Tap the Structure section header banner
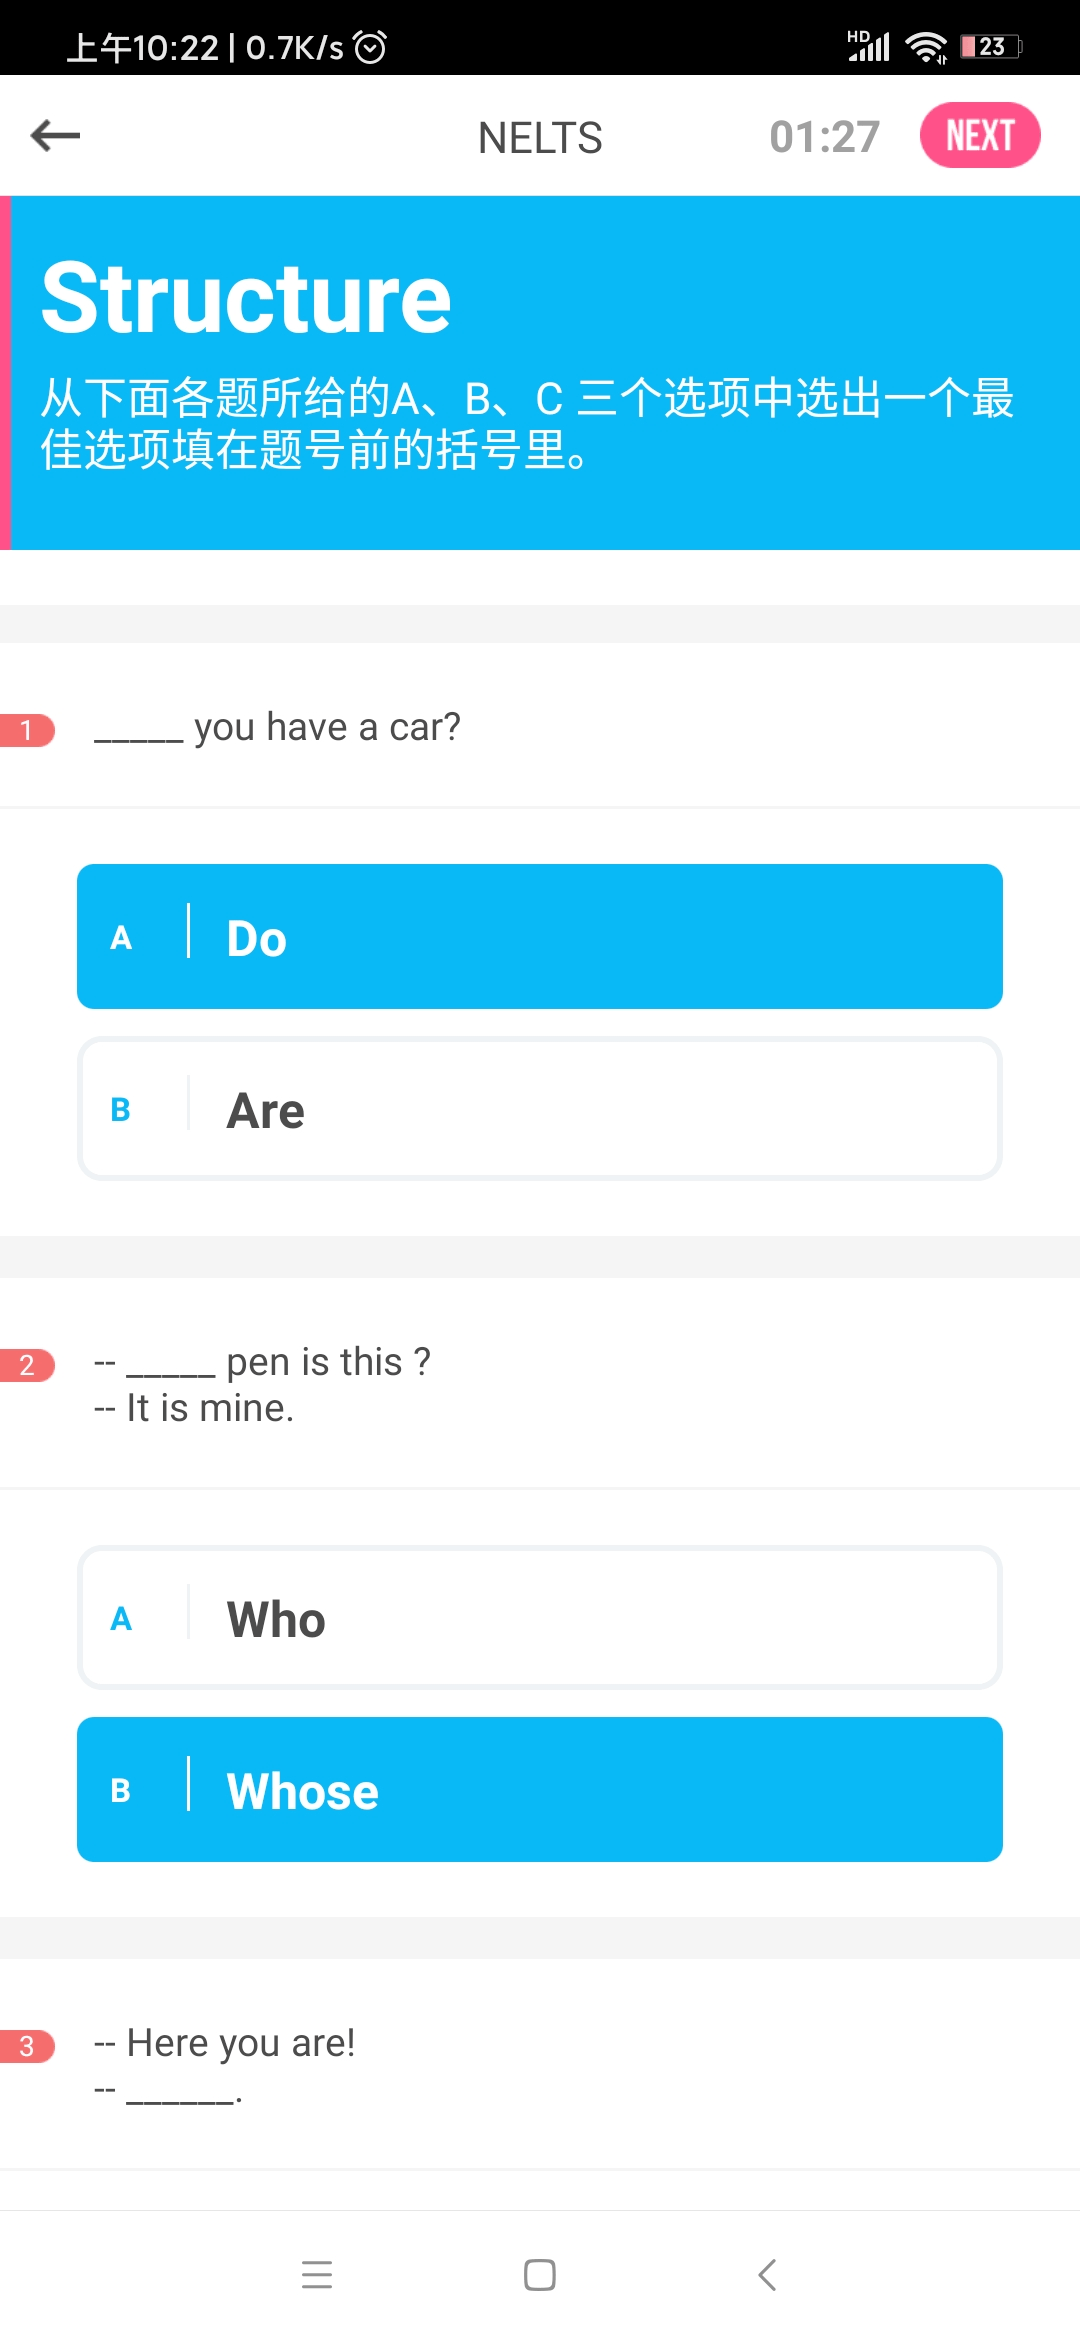Viewport: 1080px width, 2340px height. tap(540, 373)
